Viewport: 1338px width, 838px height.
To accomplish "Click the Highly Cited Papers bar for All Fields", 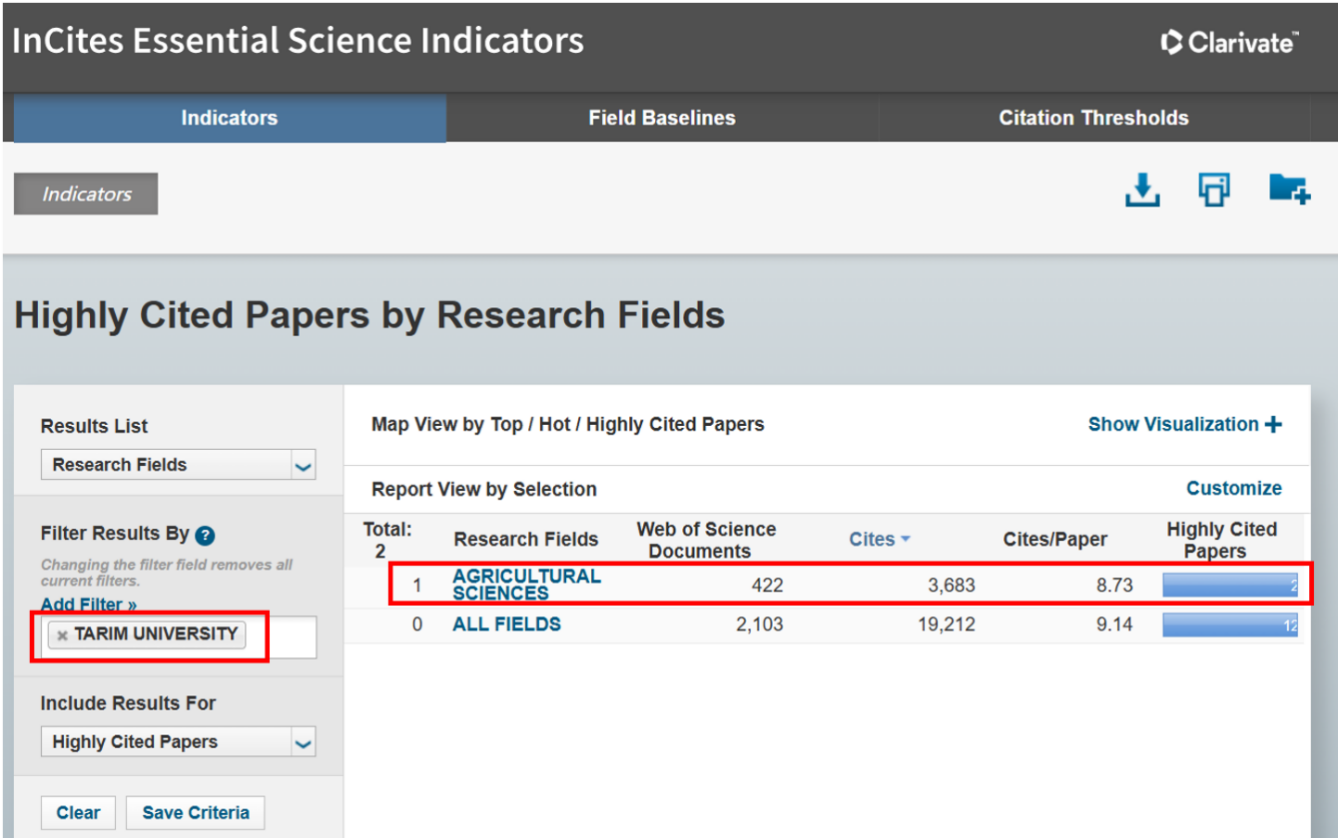I will (1229, 625).
